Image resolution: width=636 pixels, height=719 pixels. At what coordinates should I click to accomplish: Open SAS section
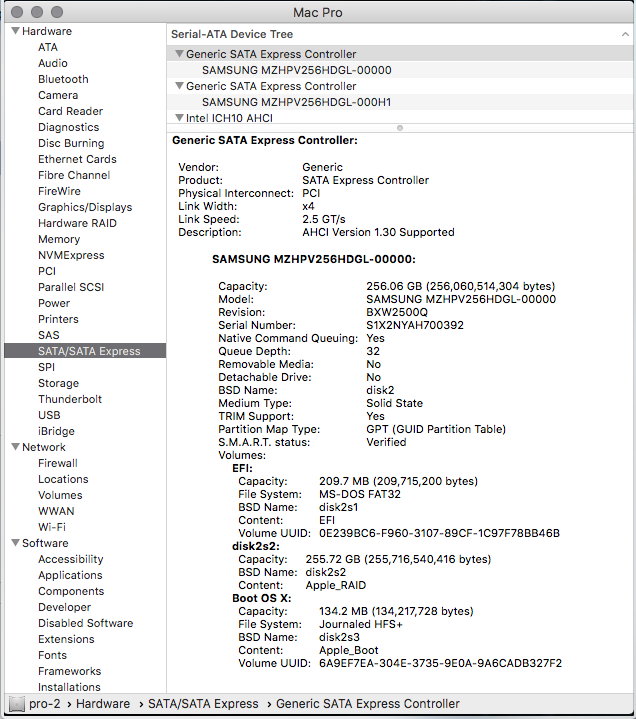click(x=49, y=335)
